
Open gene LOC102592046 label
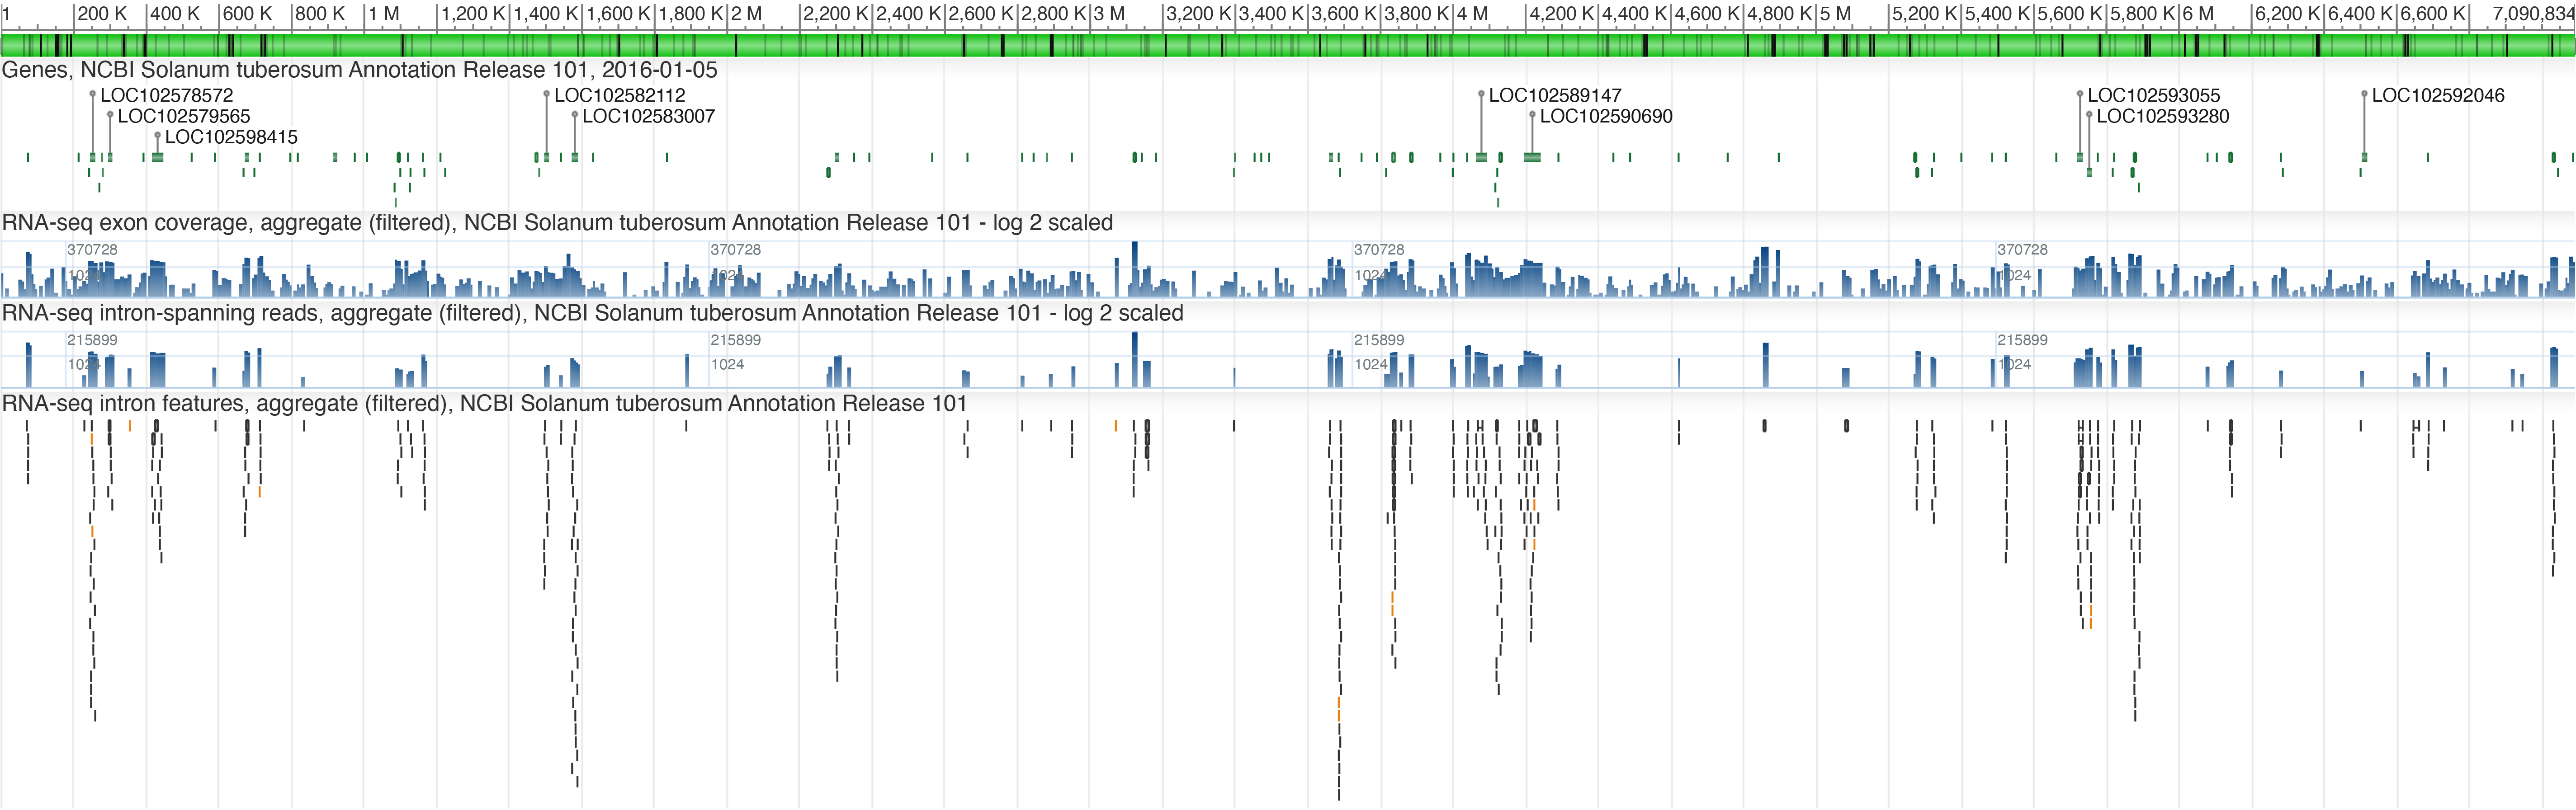coord(2438,95)
